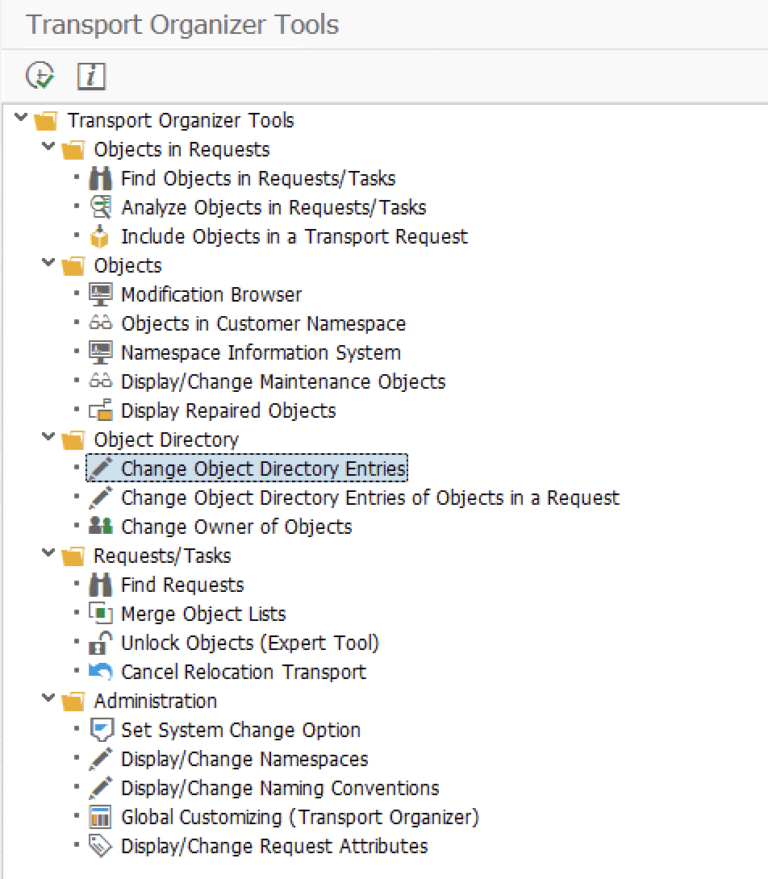Click the Change Owner of Objects people icon
This screenshot has height=879, width=768.
(104, 526)
